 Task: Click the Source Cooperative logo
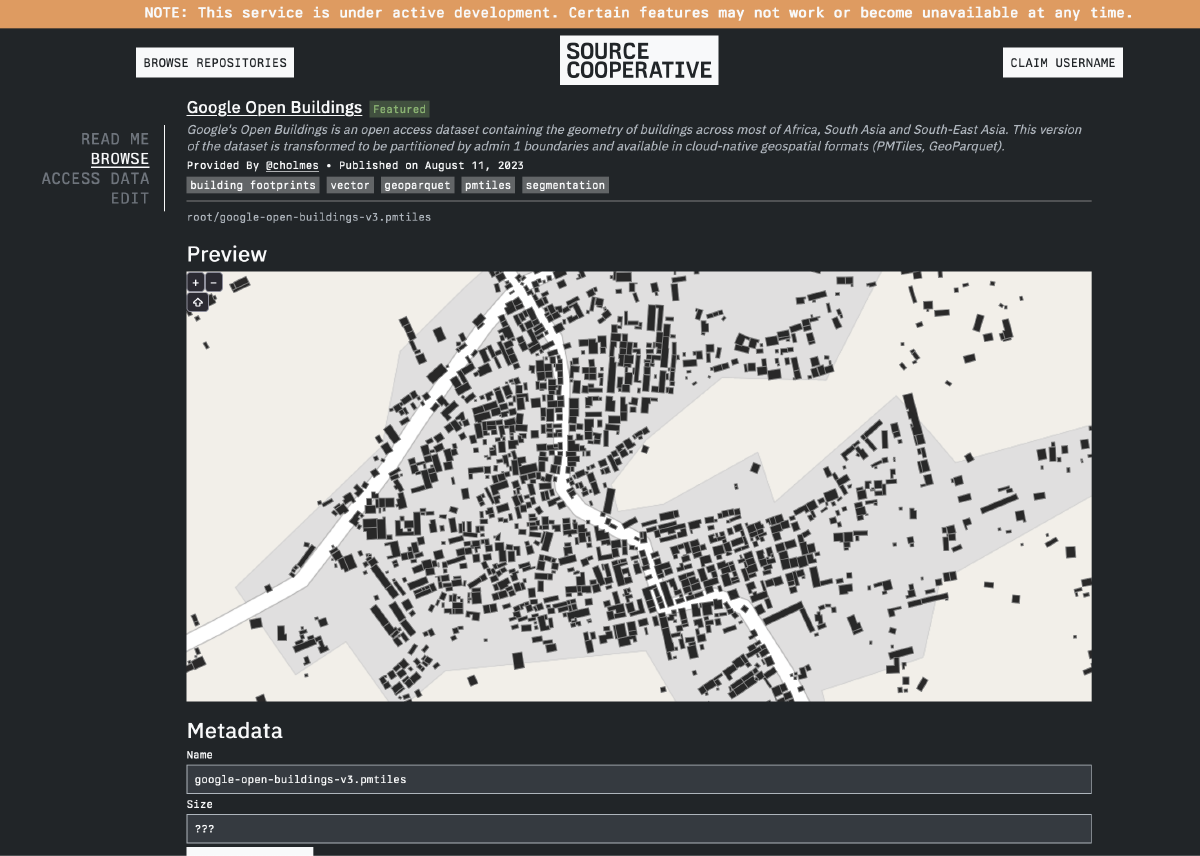pyautogui.click(x=638, y=59)
